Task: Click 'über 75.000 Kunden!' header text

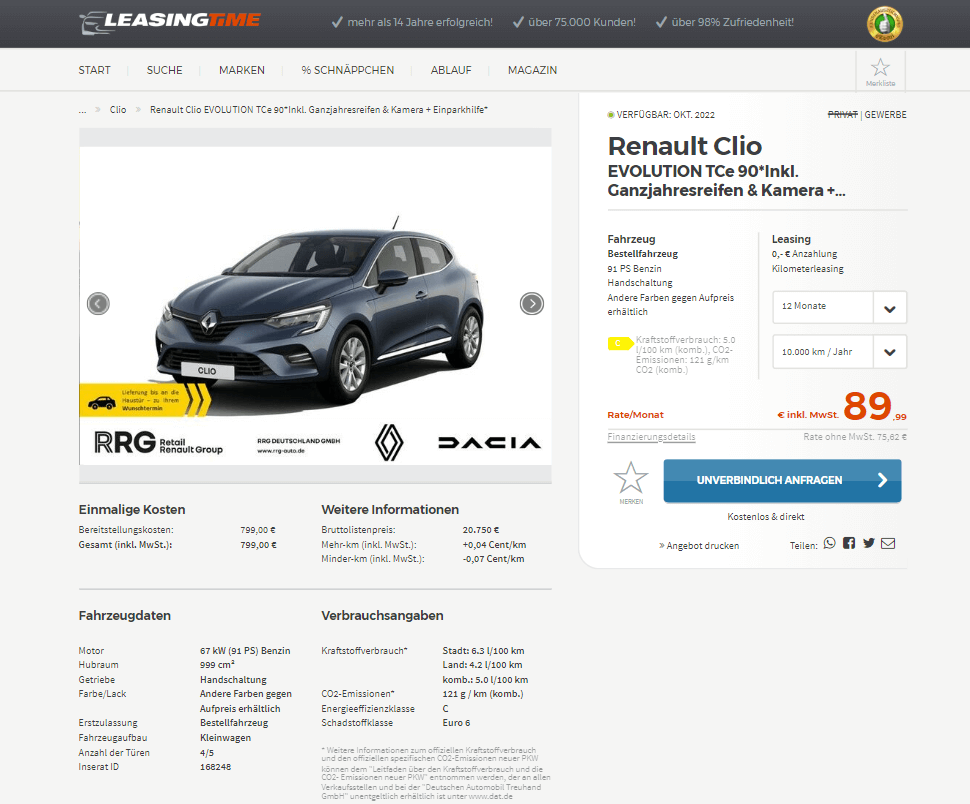Action: point(582,22)
